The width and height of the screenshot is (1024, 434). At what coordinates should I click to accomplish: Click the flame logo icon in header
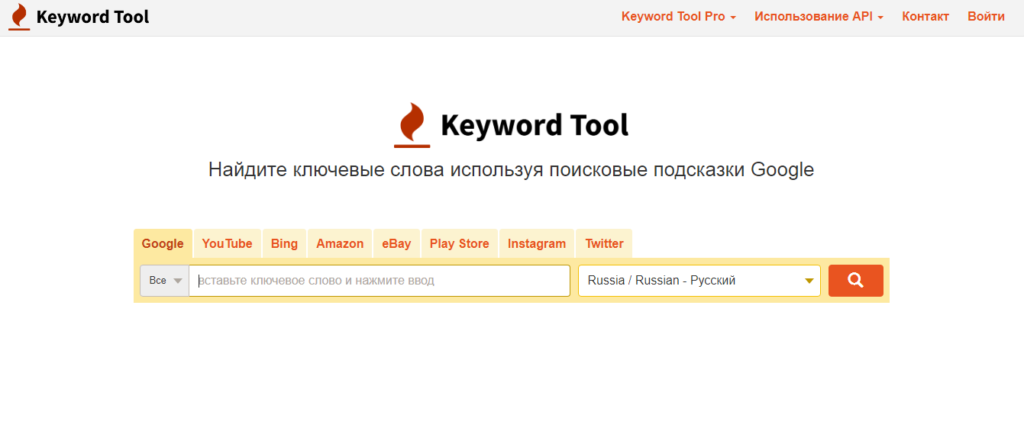tap(19, 17)
